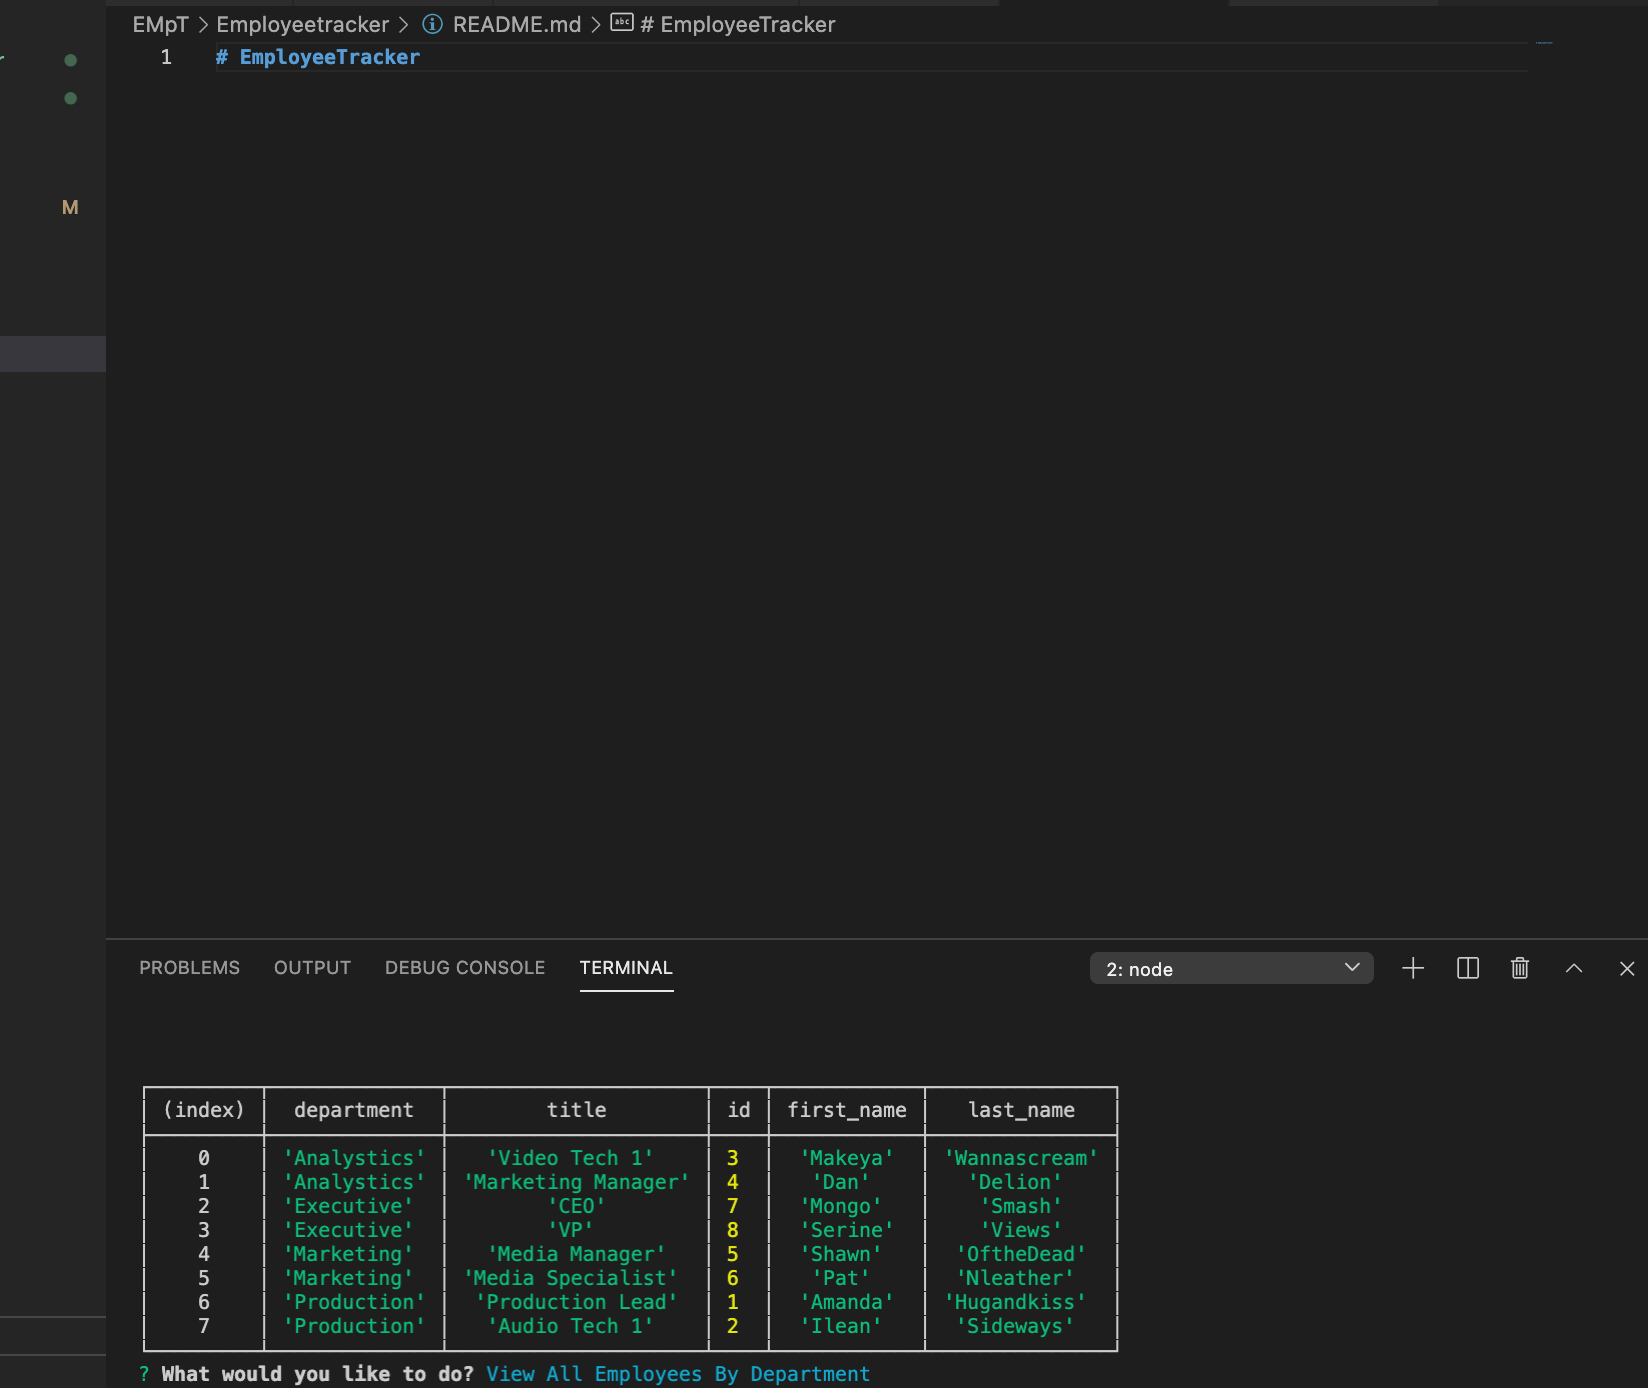Image resolution: width=1648 pixels, height=1388 pixels.
Task: Click the 'first_name' column header
Action: (x=847, y=1110)
